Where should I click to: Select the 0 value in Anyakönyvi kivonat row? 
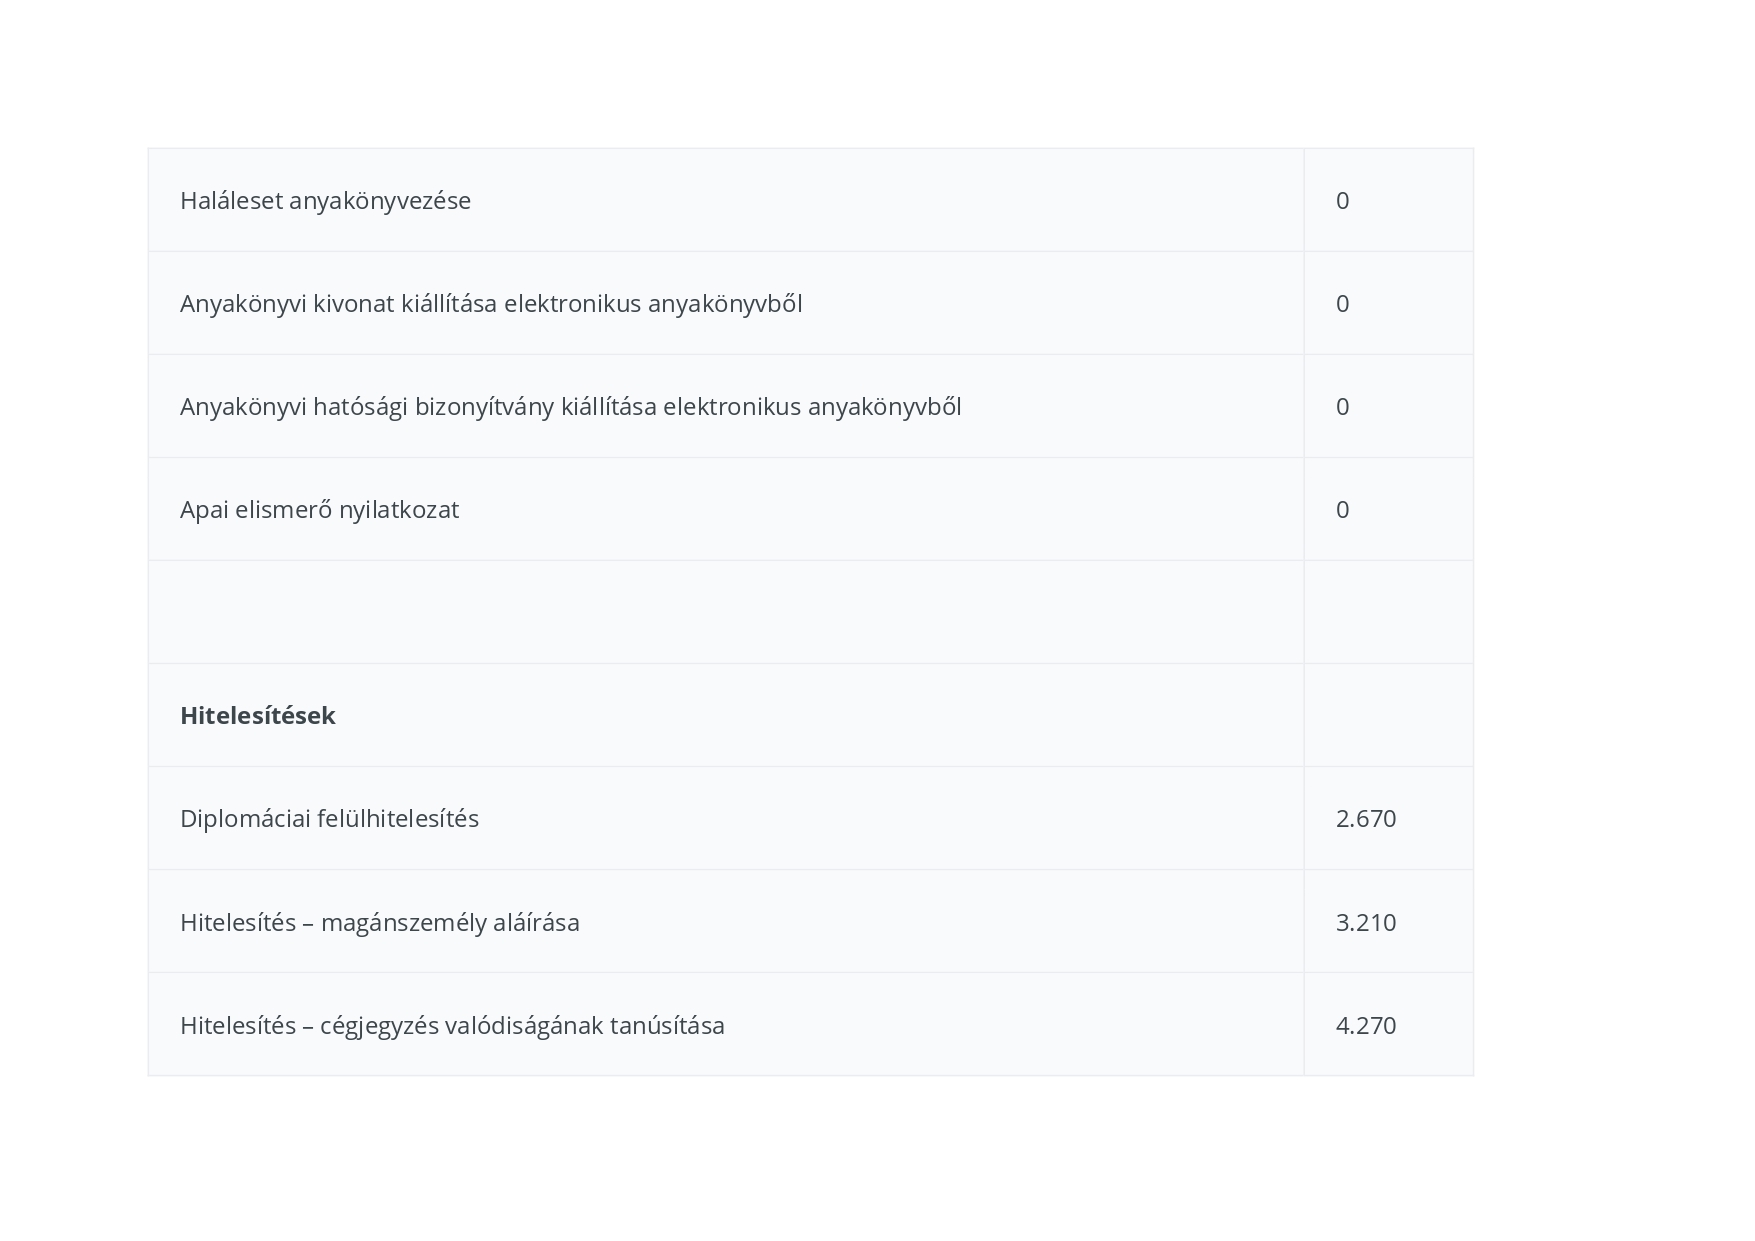(x=1342, y=304)
